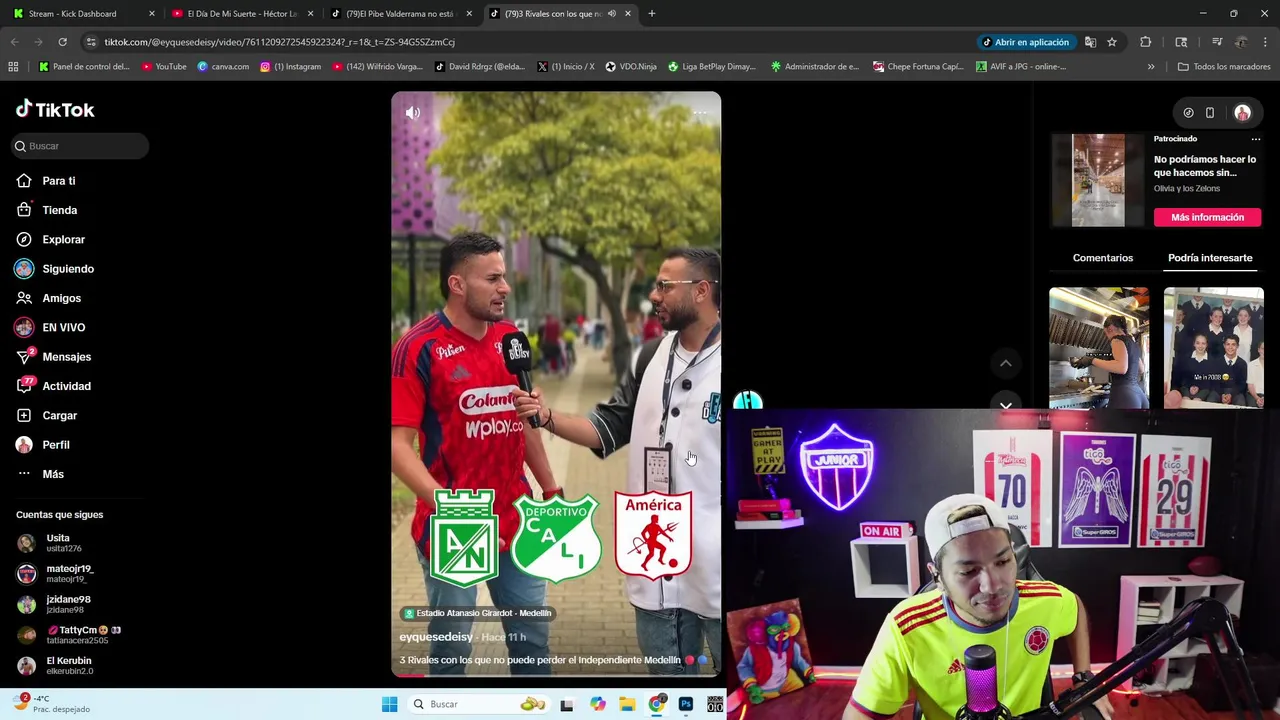Switch to El Día De Mi Suerte tab
The width and height of the screenshot is (1280, 720).
(242, 14)
